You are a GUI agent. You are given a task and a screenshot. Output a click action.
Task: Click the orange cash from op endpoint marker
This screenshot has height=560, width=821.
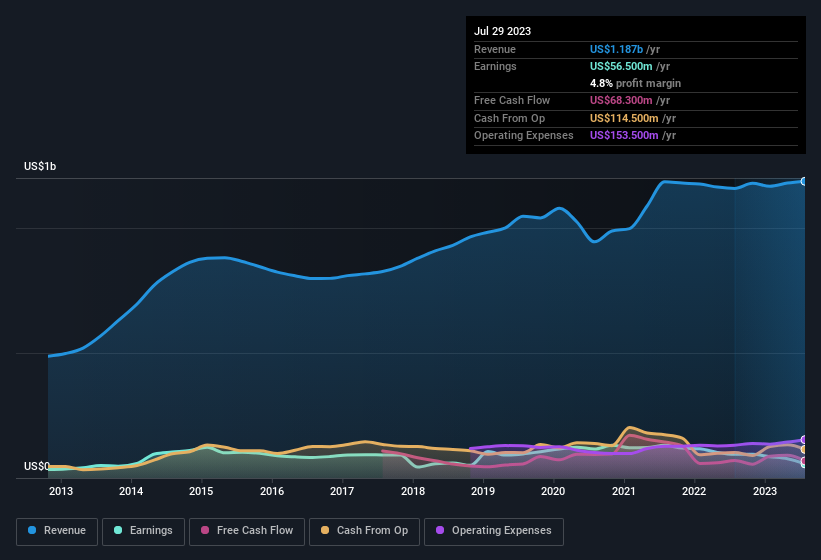[x=804, y=449]
